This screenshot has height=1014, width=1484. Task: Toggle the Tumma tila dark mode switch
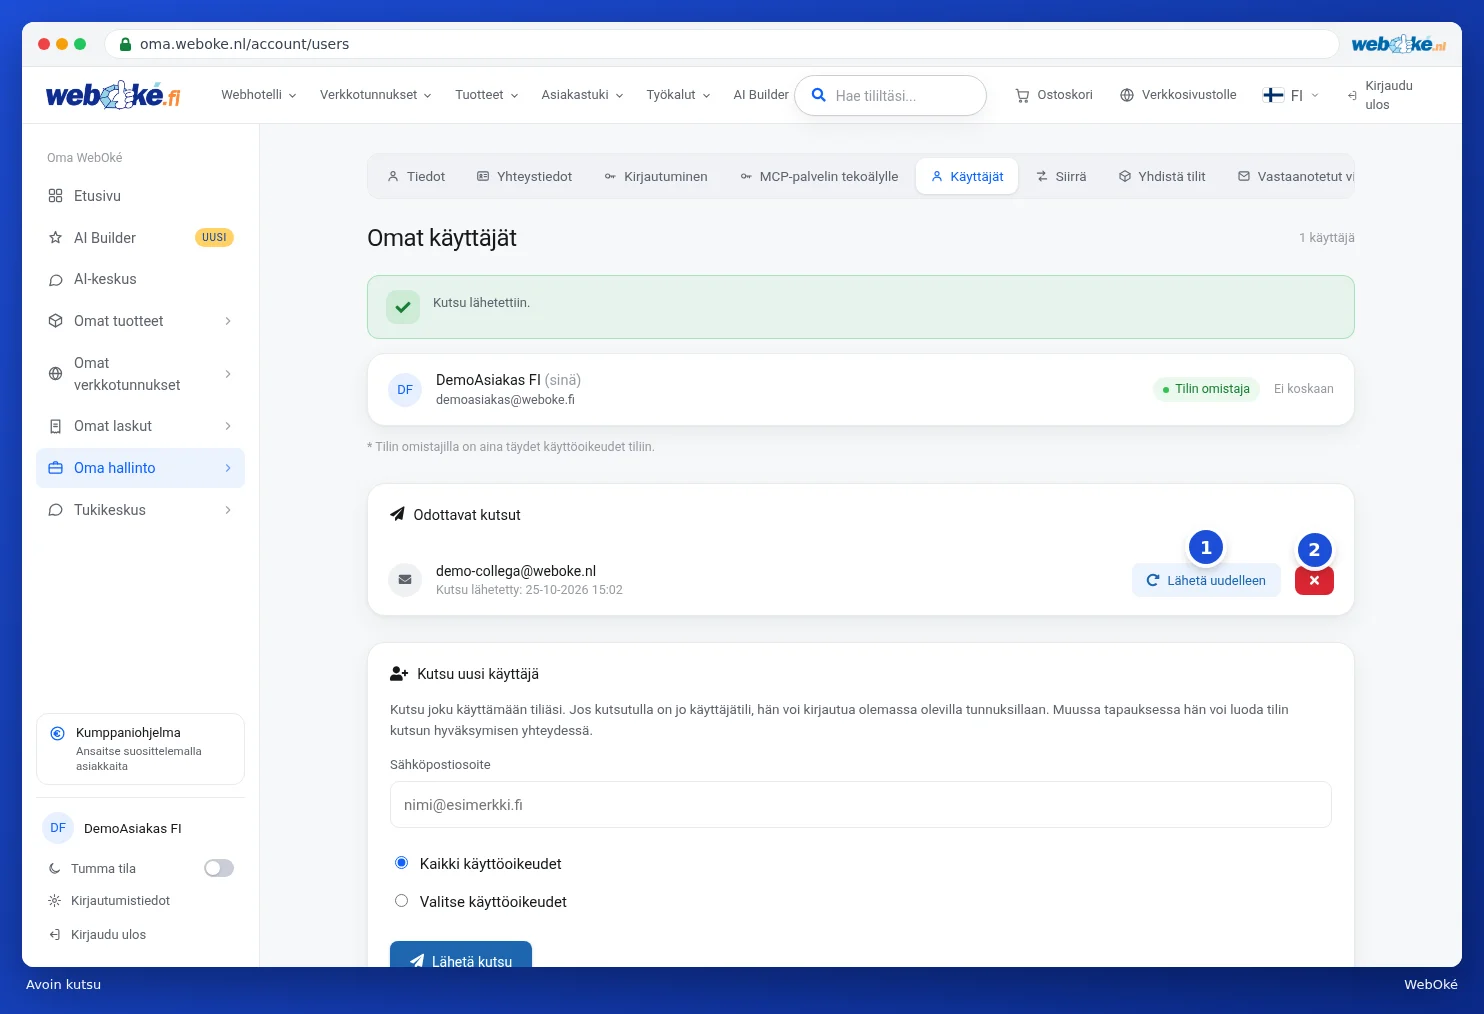tap(219, 868)
